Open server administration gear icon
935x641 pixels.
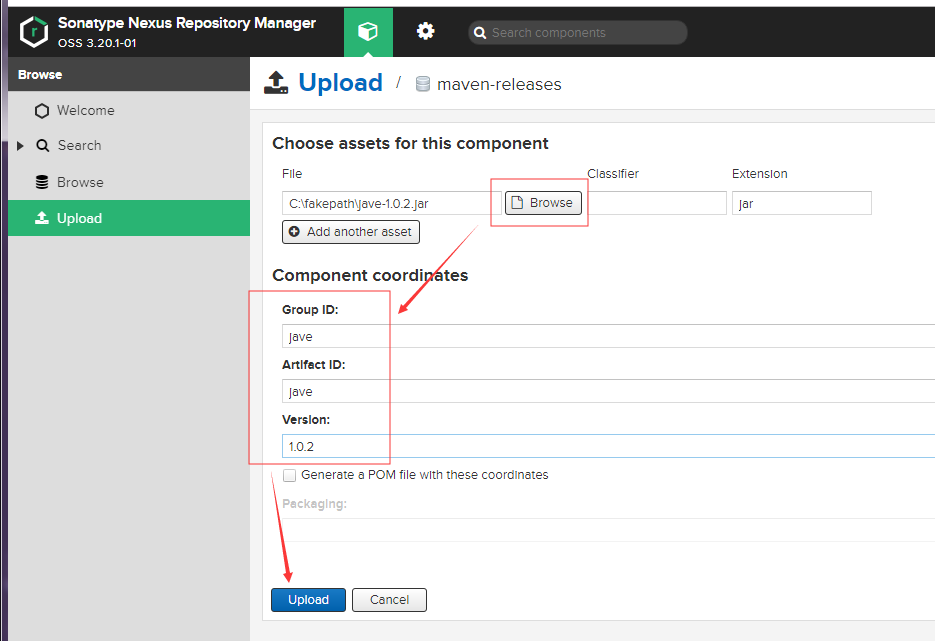pos(425,31)
